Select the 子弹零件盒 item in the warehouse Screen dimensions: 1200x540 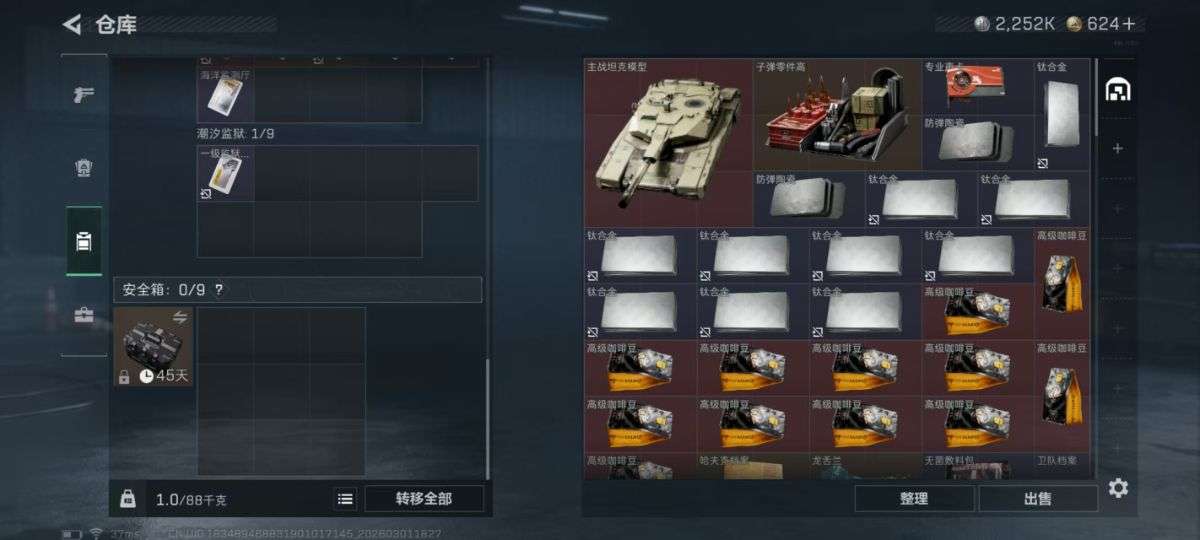(837, 114)
